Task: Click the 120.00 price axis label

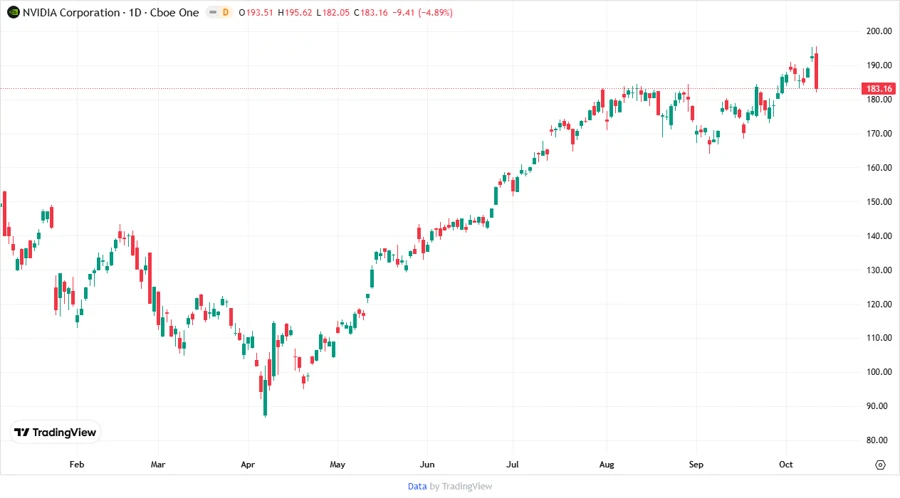Action: pyautogui.click(x=879, y=304)
